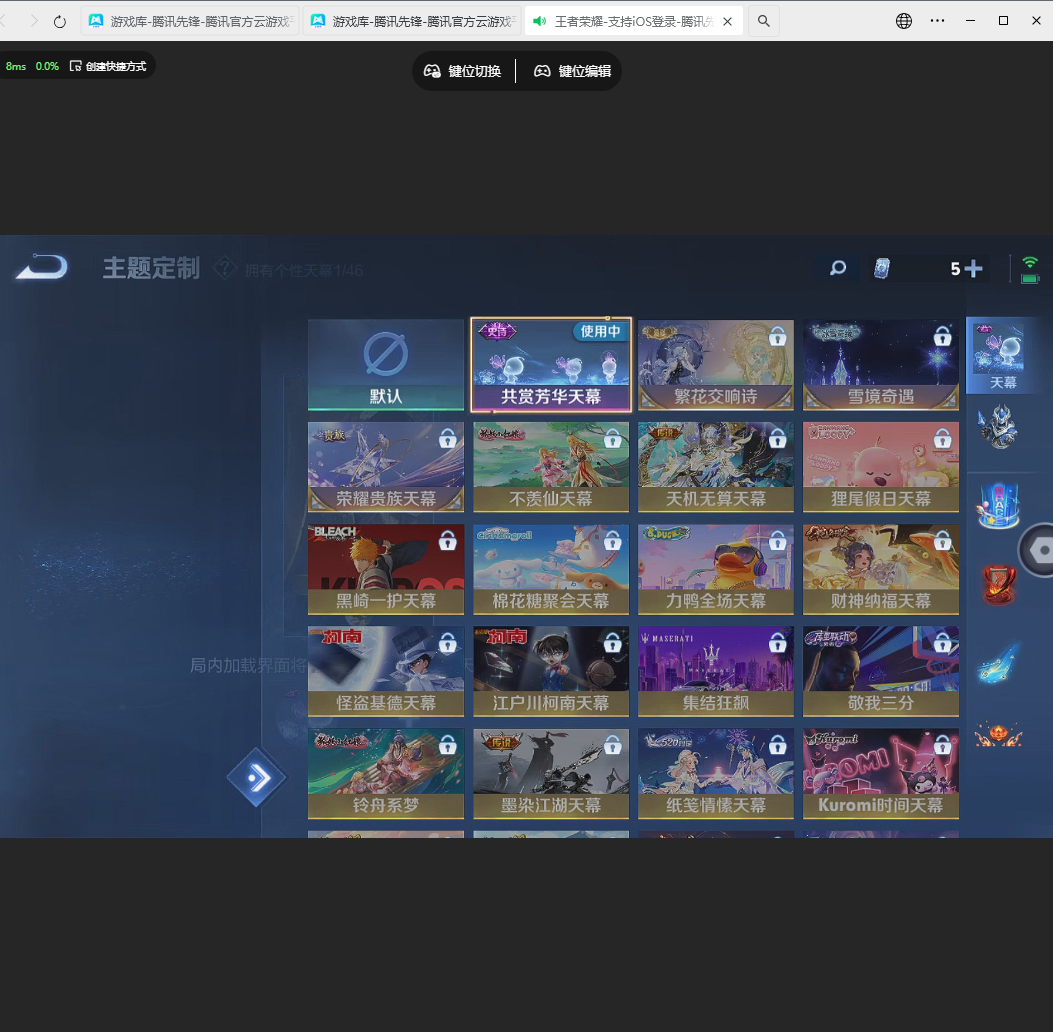Switch to the first 游戏库 browser tab

pyautogui.click(x=185, y=19)
